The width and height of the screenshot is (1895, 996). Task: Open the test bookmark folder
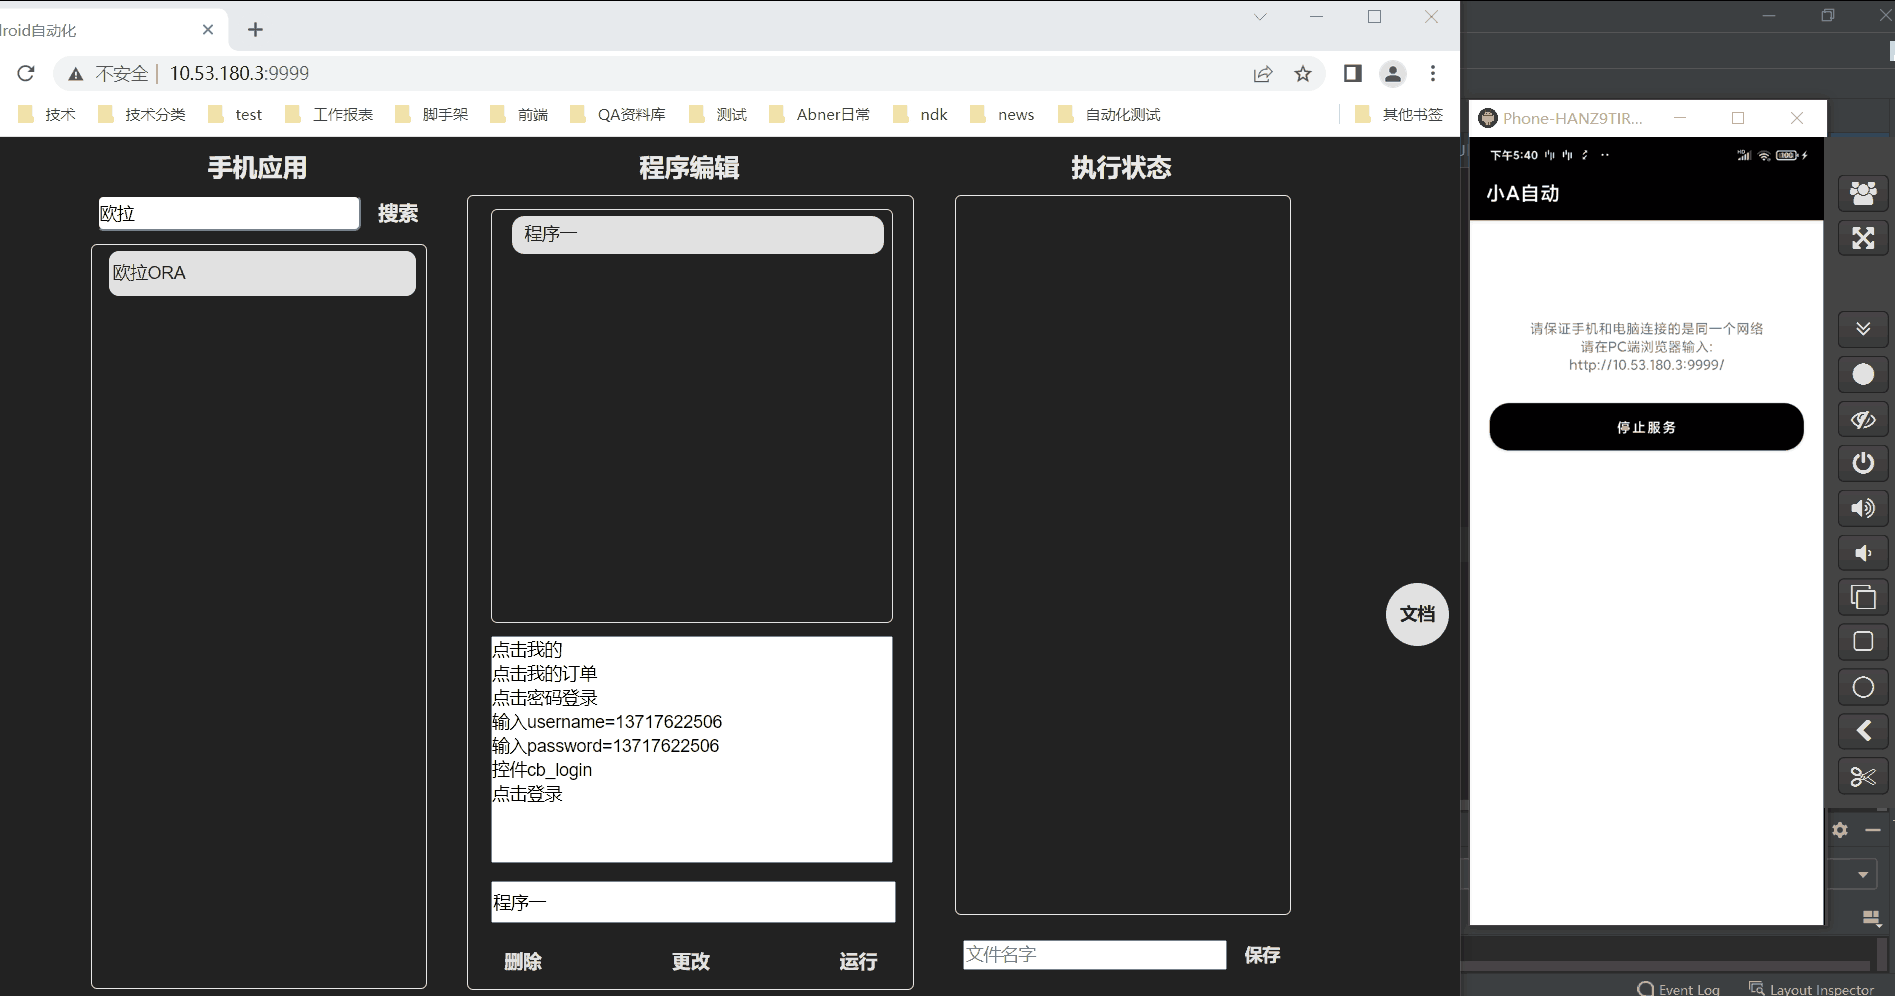[x=235, y=115]
